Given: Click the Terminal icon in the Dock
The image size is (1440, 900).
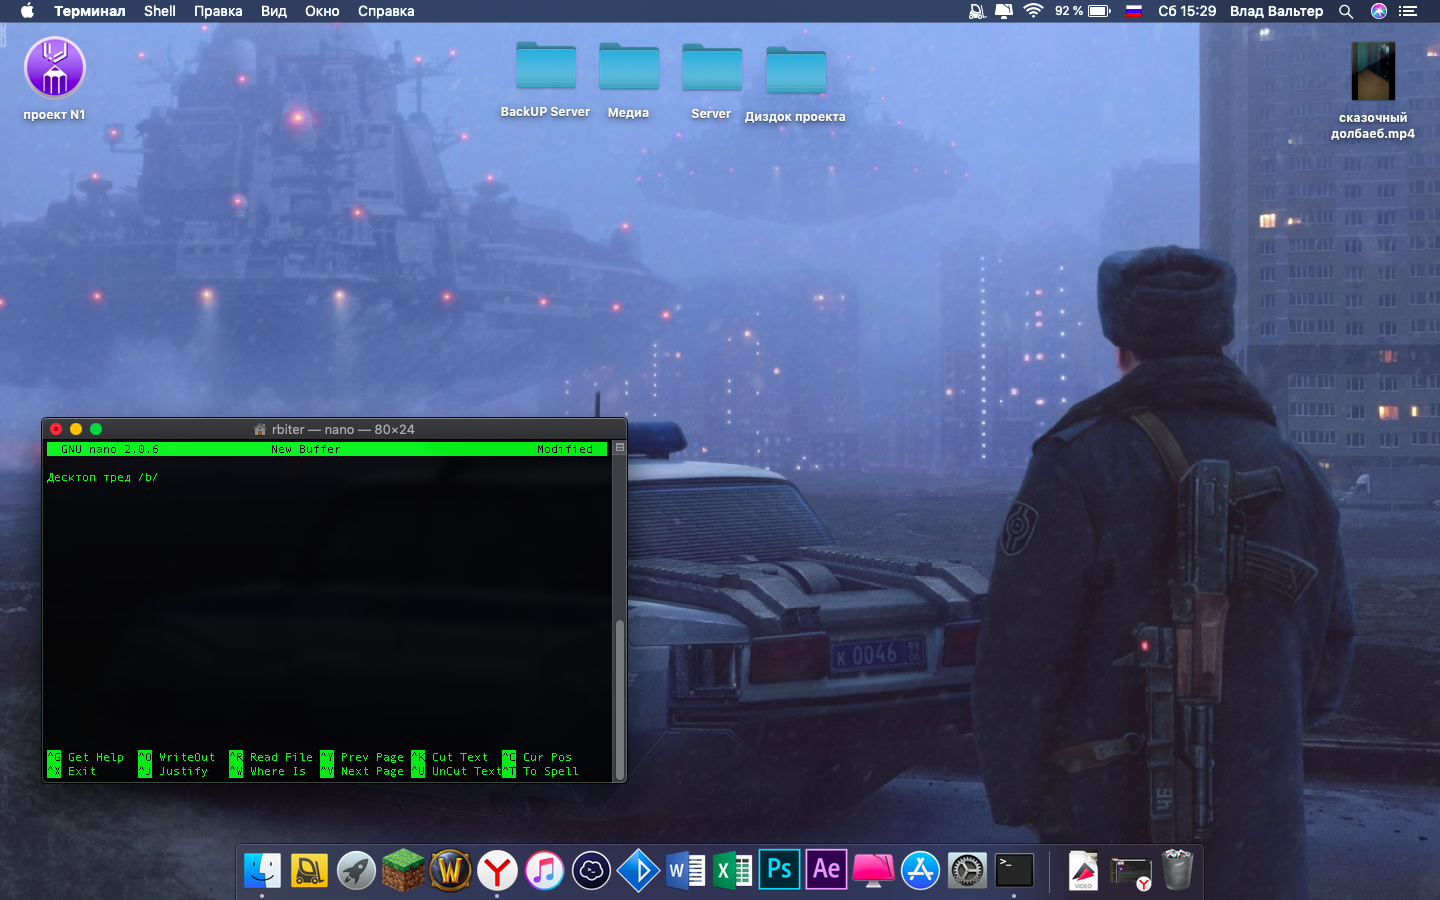Looking at the screenshot, I should [x=1014, y=871].
